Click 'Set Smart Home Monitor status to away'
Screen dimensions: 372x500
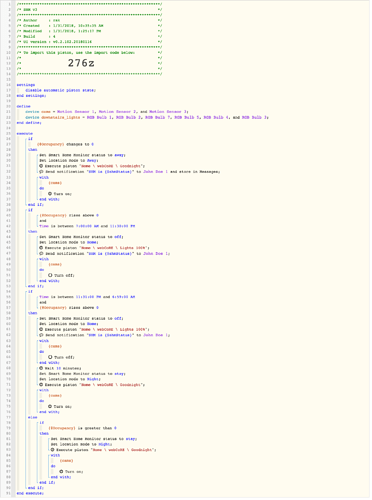pyautogui.click(x=82, y=155)
